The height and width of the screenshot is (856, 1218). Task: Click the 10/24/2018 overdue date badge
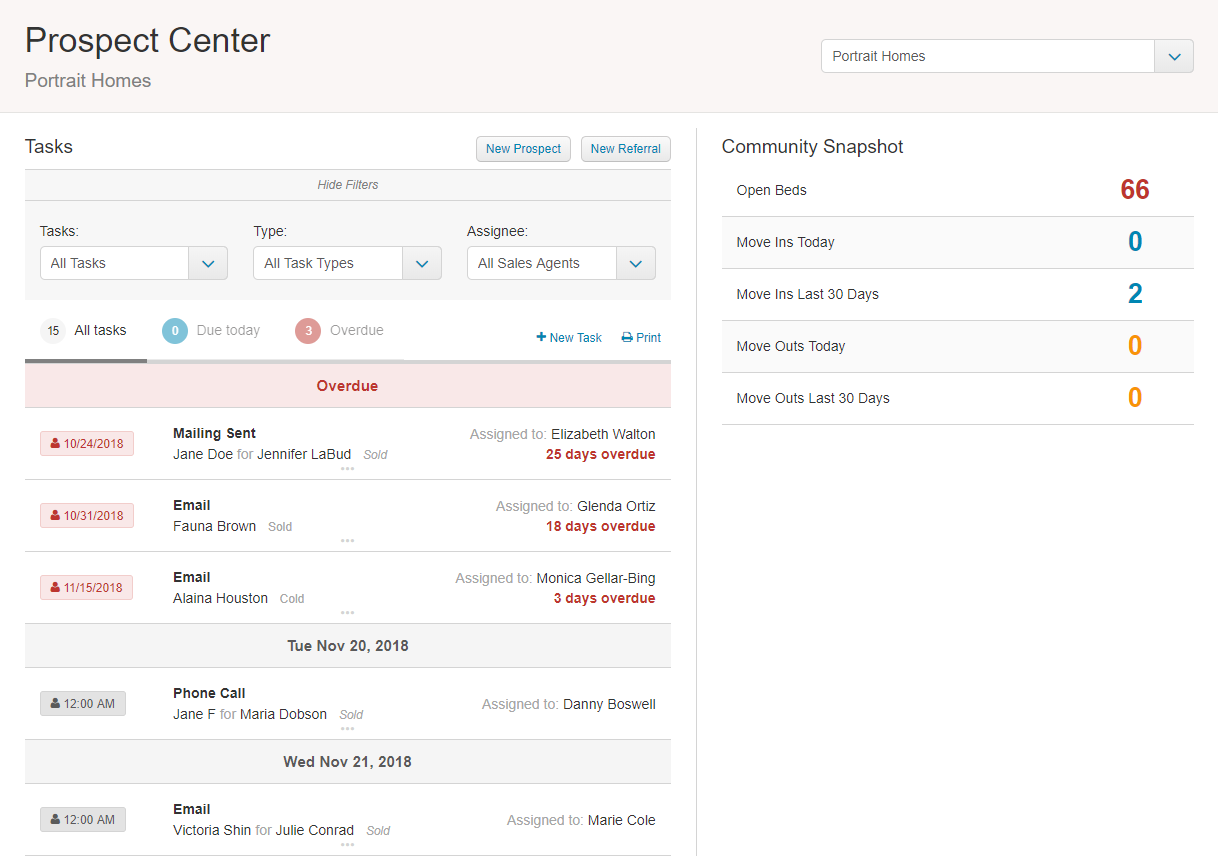point(87,444)
